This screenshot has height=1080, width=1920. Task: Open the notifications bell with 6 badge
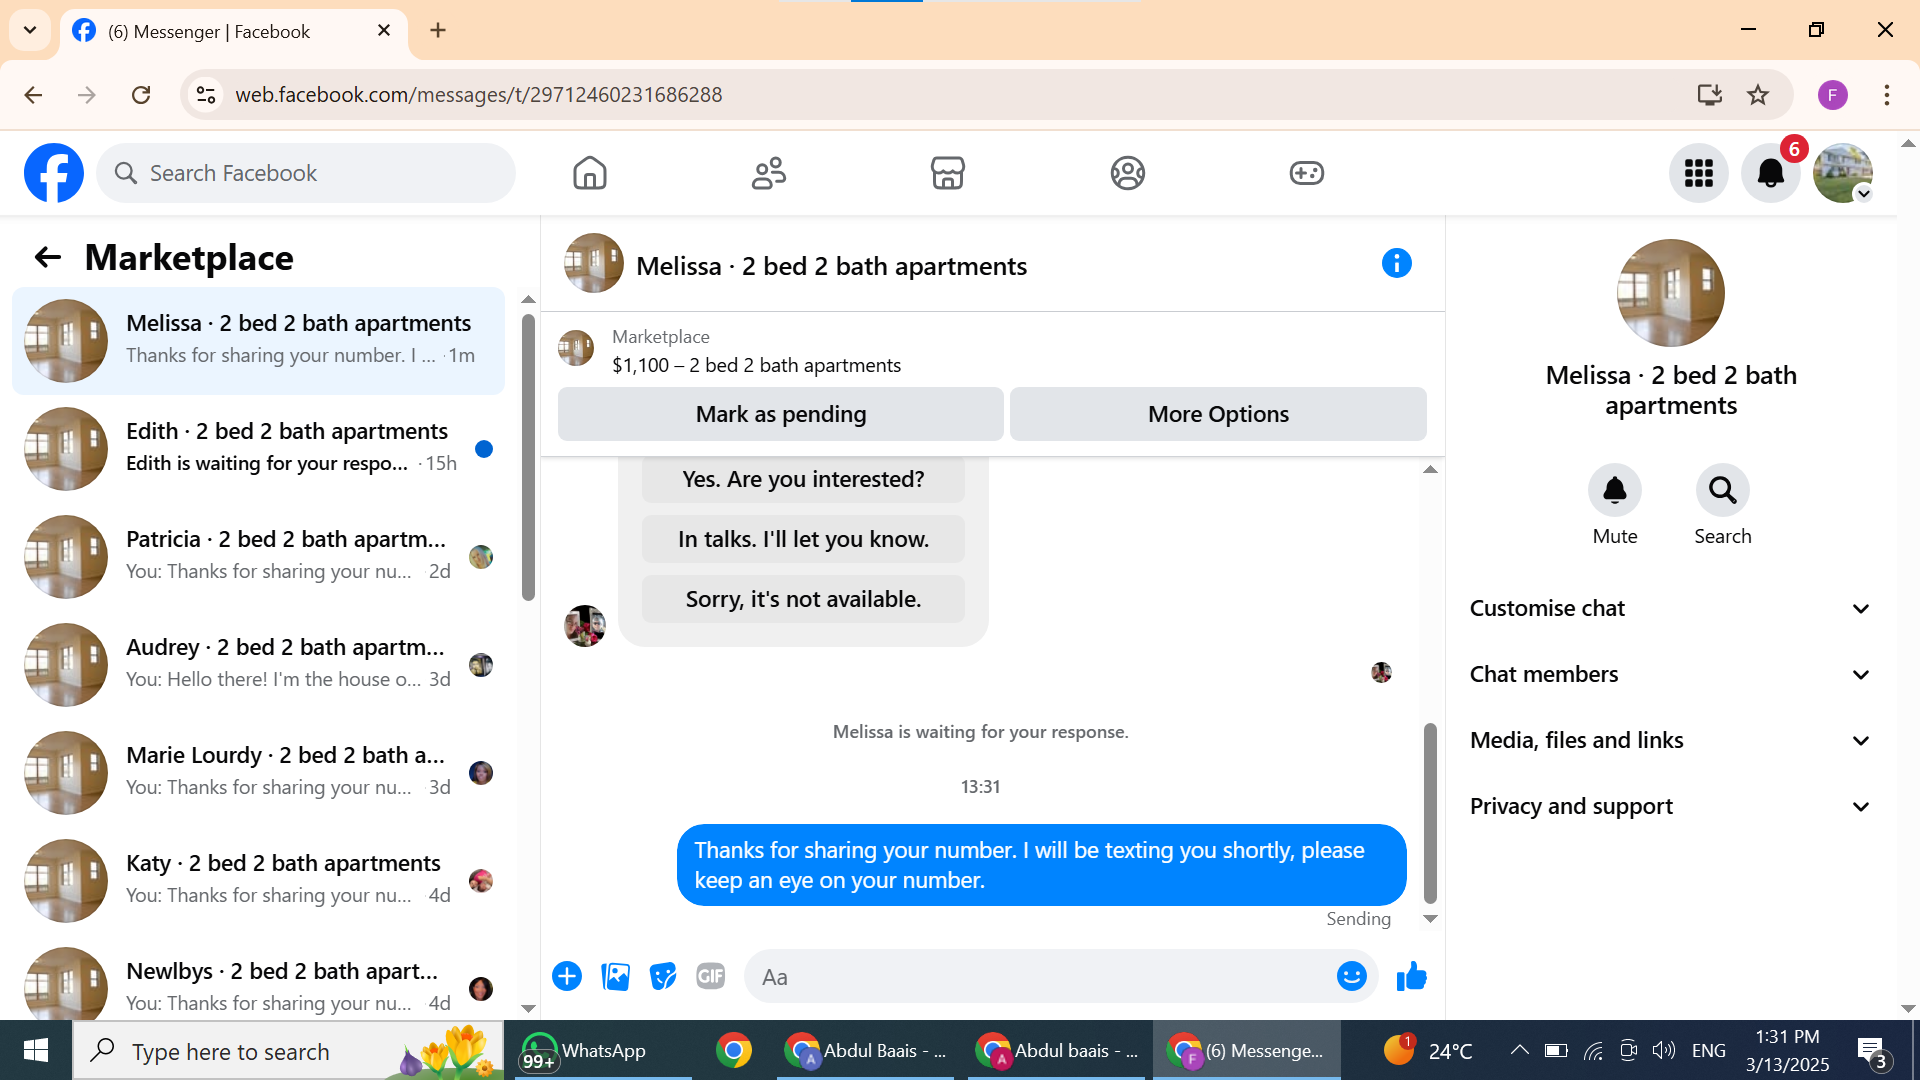click(x=1771, y=173)
